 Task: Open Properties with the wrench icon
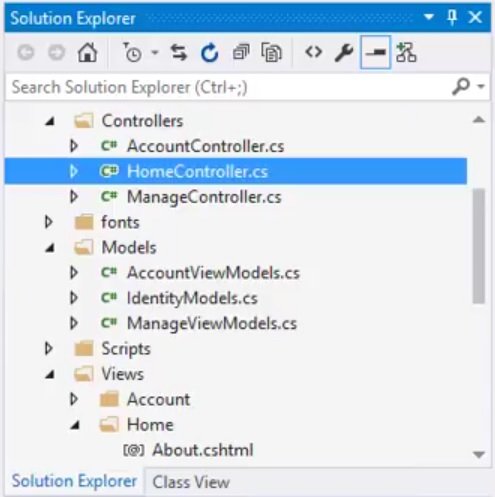tap(344, 53)
